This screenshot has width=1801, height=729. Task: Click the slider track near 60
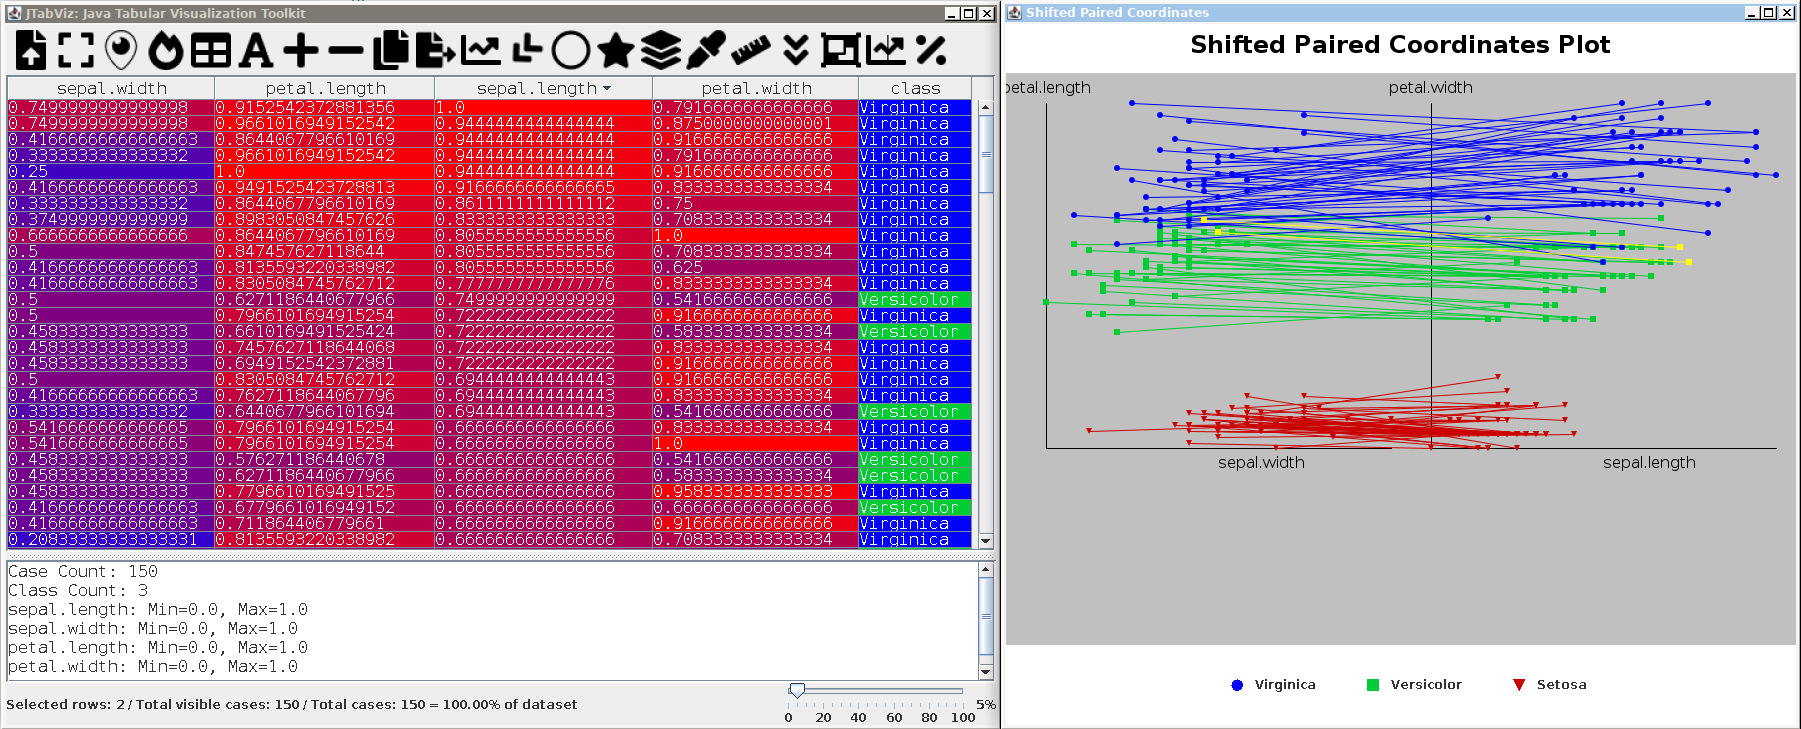pyautogui.click(x=893, y=691)
